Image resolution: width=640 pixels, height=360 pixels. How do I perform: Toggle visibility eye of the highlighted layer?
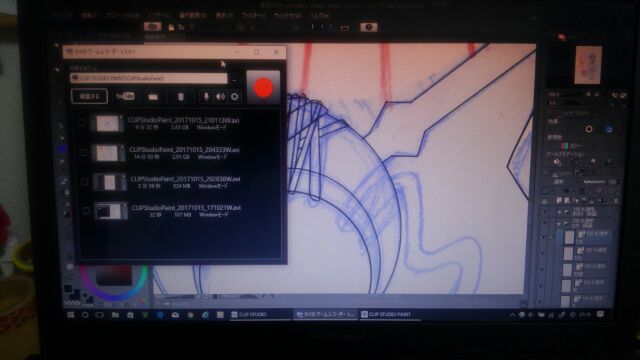(543, 237)
